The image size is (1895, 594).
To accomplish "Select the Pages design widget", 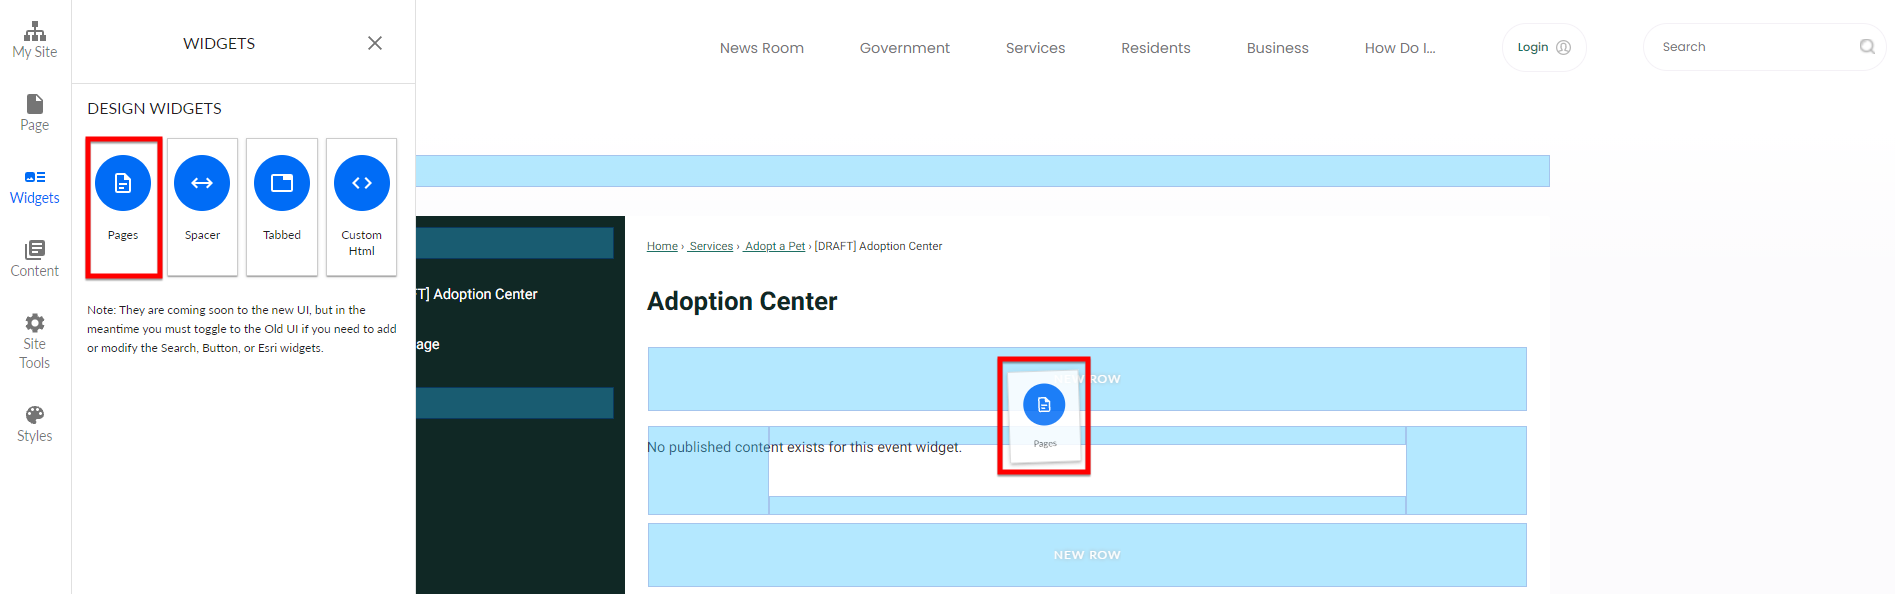I will point(123,206).
